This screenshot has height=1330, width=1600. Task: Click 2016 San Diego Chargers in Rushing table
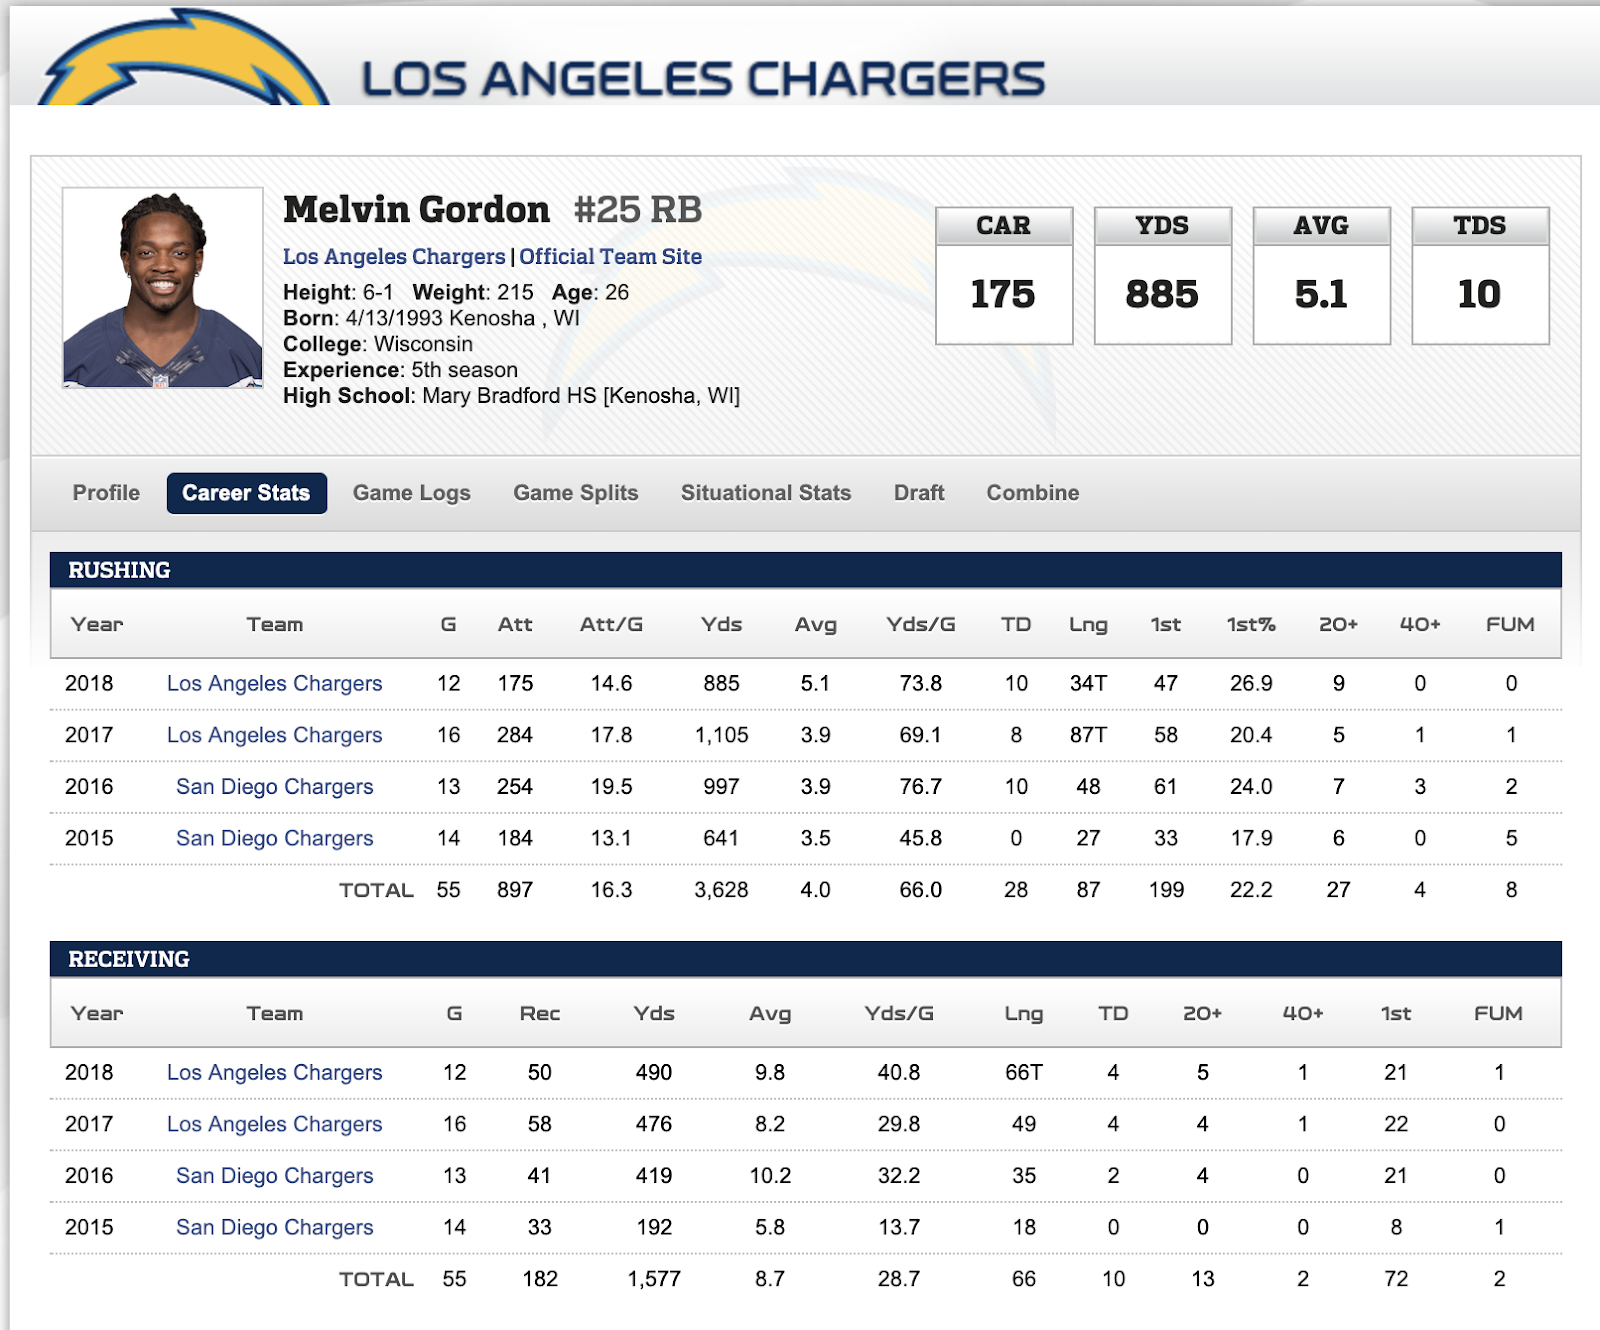(x=275, y=787)
